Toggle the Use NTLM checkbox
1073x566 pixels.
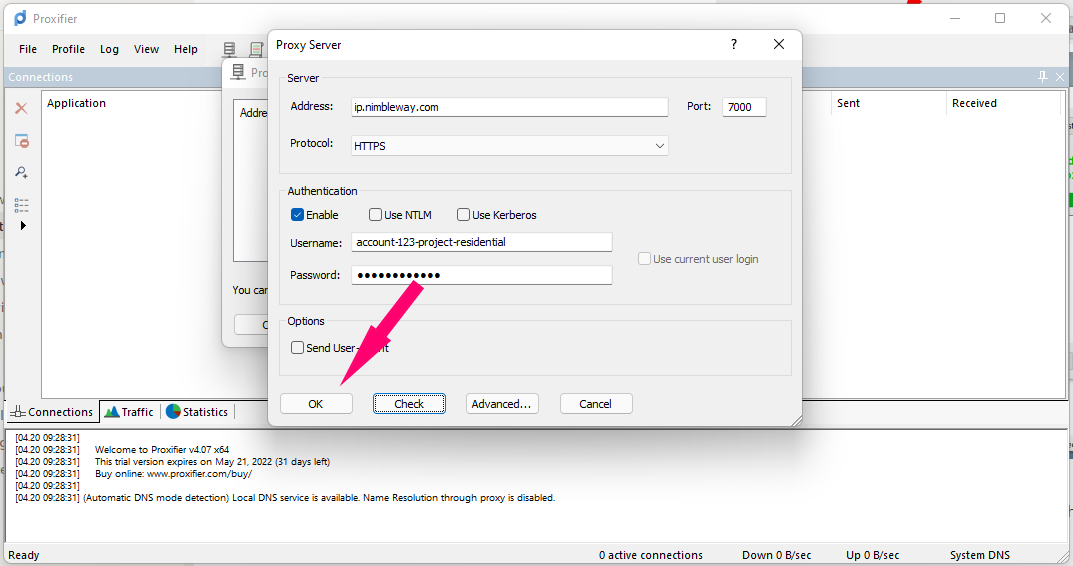375,215
